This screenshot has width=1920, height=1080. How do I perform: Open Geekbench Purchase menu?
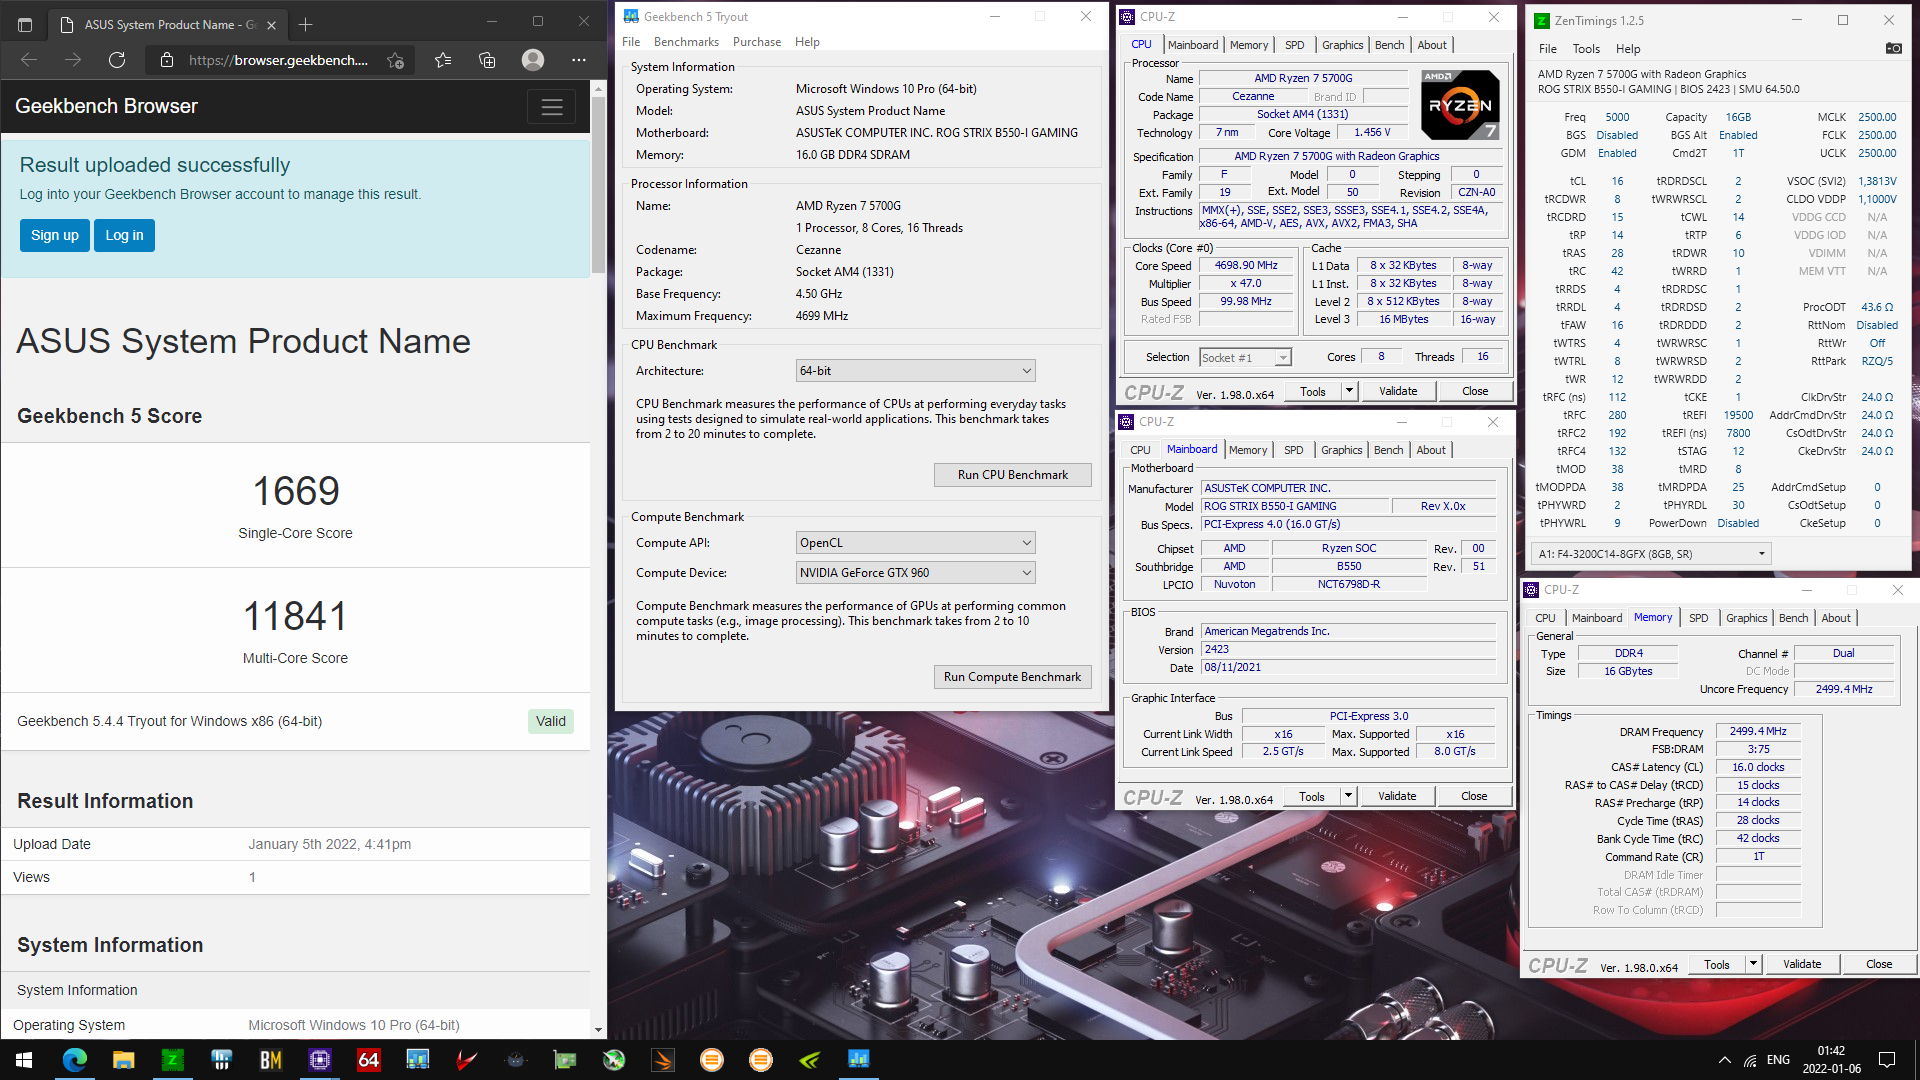pyautogui.click(x=757, y=42)
